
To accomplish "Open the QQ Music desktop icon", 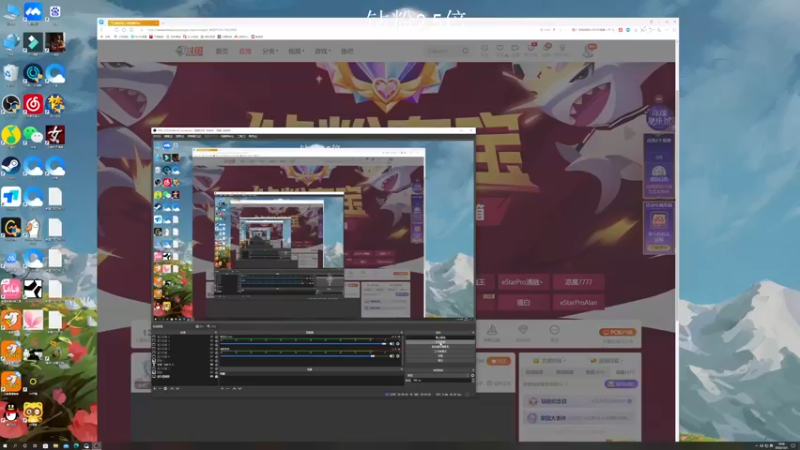I will [x=11, y=135].
